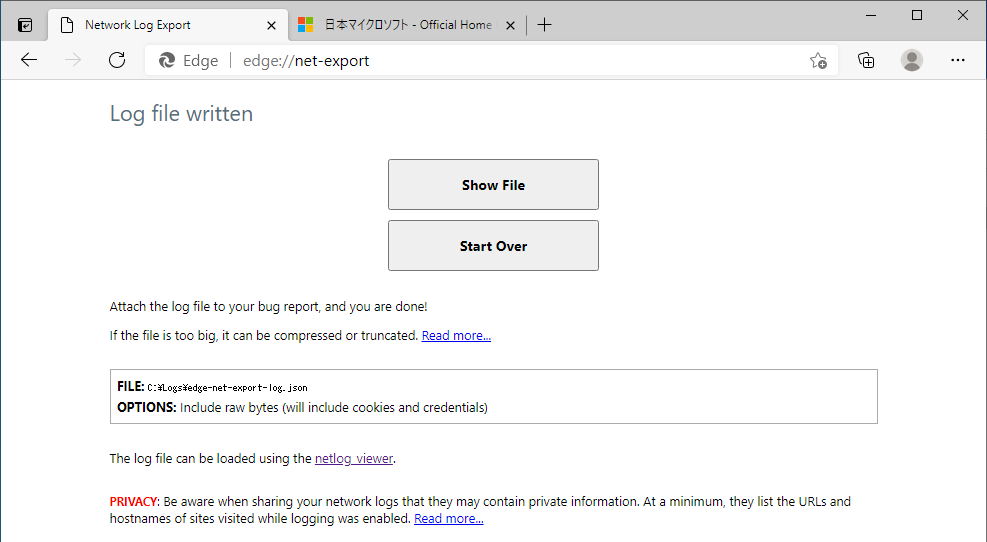
Task: Open Settings and more ellipsis menu
Action: 958,60
